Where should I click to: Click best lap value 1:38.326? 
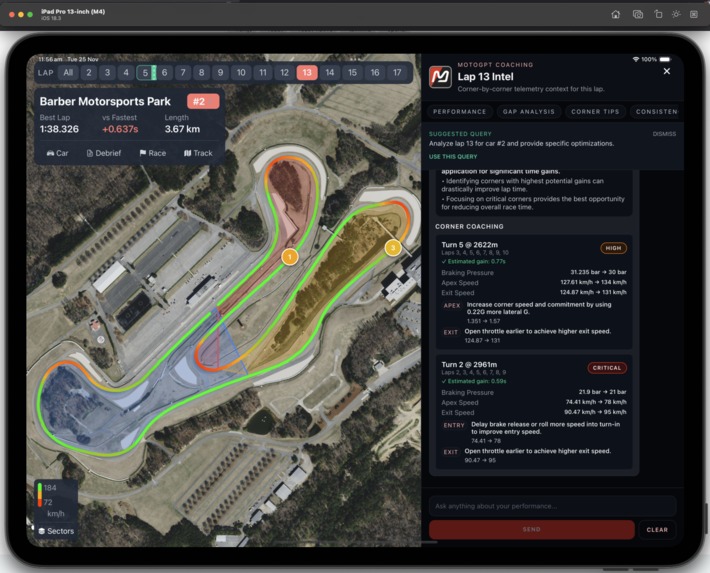click(x=59, y=129)
